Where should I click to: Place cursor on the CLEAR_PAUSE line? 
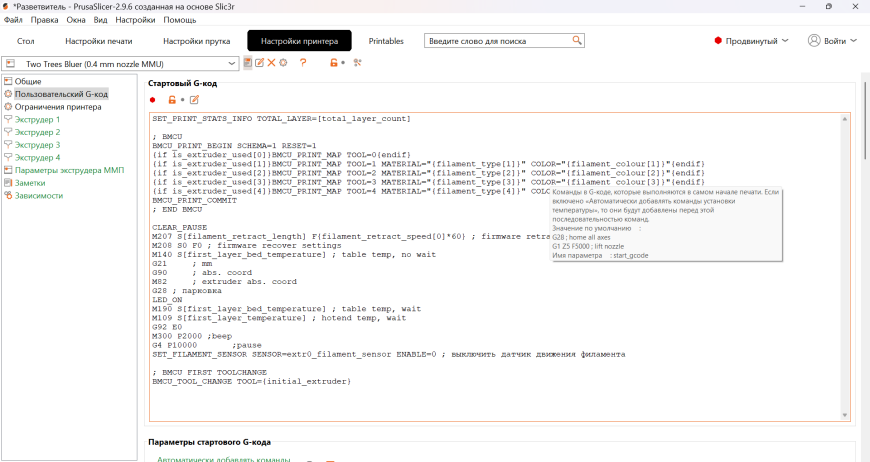[180, 227]
